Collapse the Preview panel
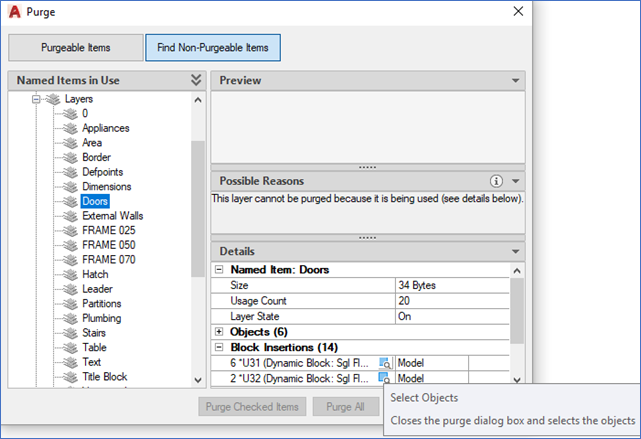The height and width of the screenshot is (439, 641). tap(515, 81)
